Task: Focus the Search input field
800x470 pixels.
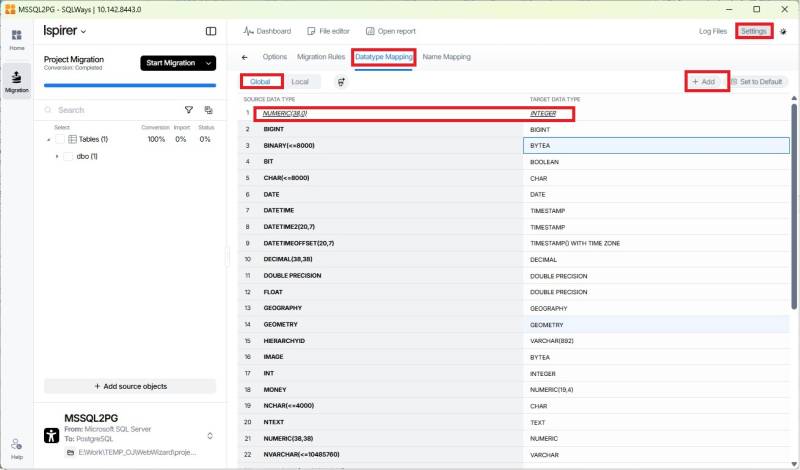Action: pyautogui.click(x=110, y=110)
